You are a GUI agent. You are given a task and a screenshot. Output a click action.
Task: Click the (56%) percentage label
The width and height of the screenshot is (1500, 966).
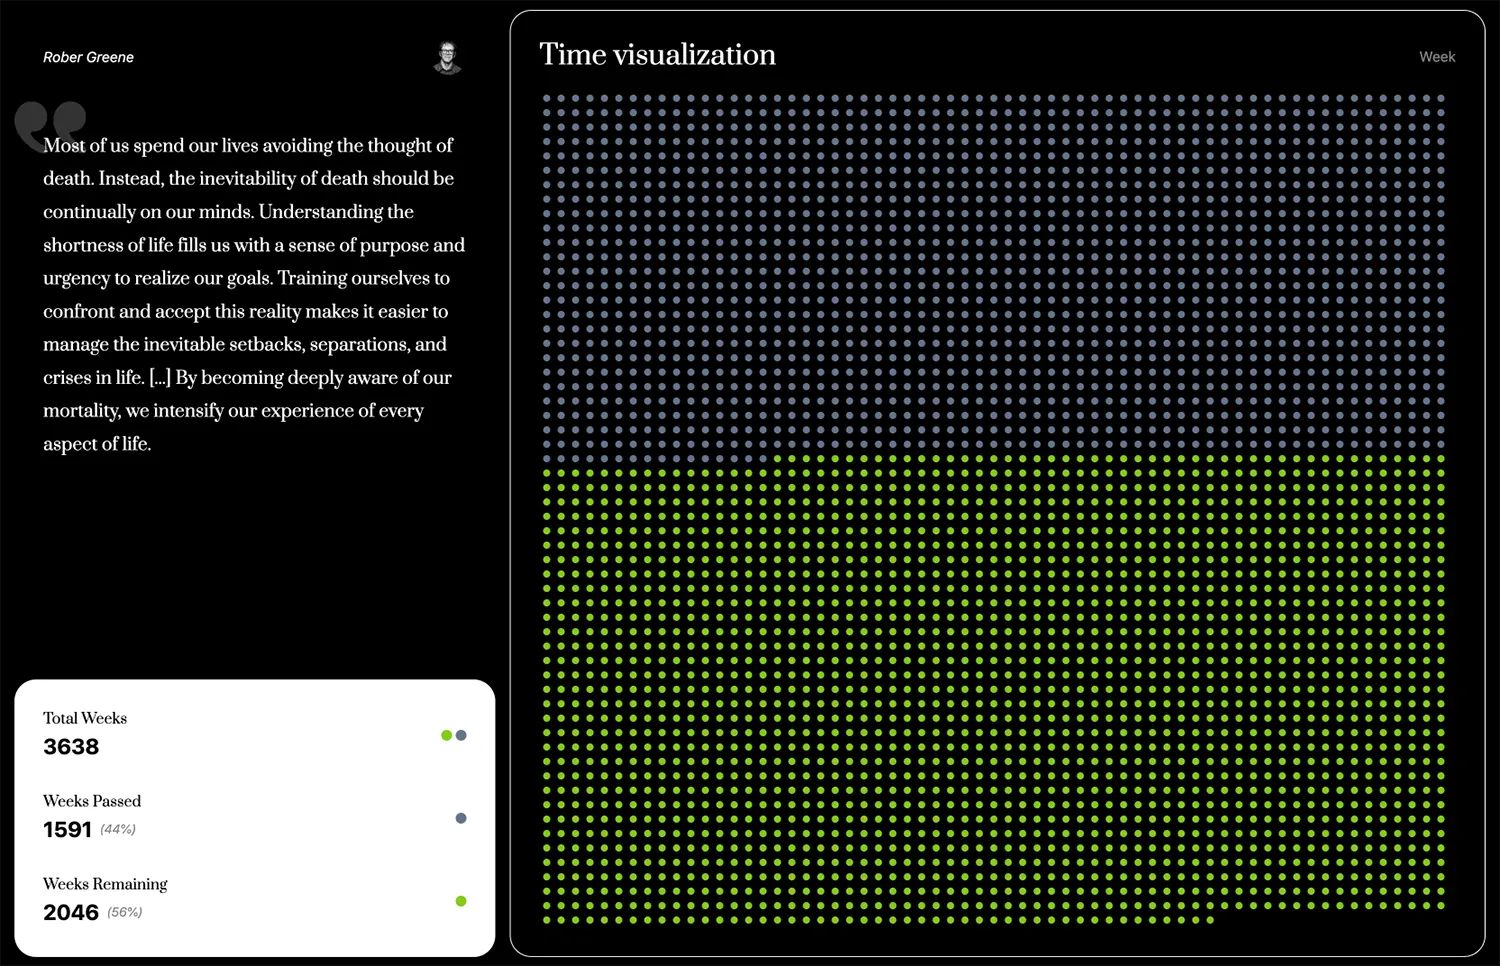pos(125,913)
